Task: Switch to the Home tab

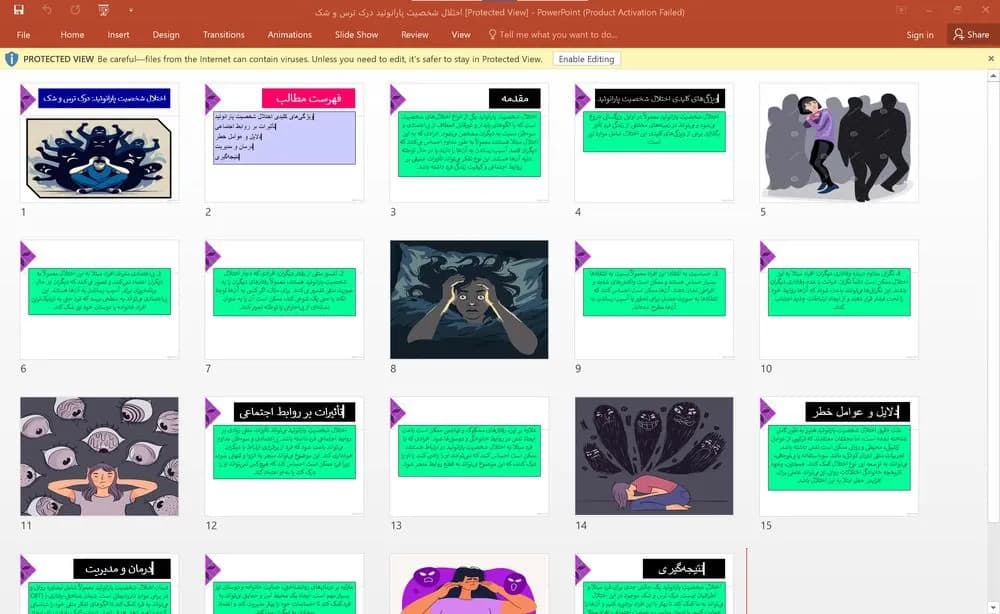Action: 72,35
